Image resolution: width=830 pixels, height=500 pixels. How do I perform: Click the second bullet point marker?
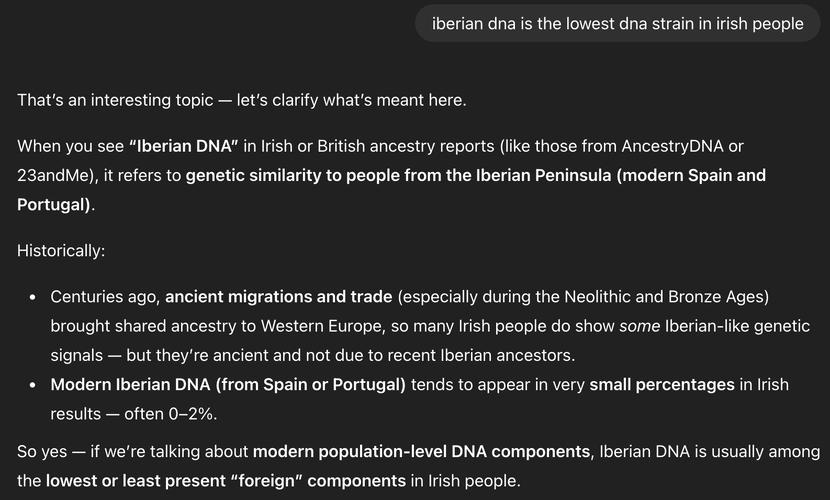coord(33,385)
